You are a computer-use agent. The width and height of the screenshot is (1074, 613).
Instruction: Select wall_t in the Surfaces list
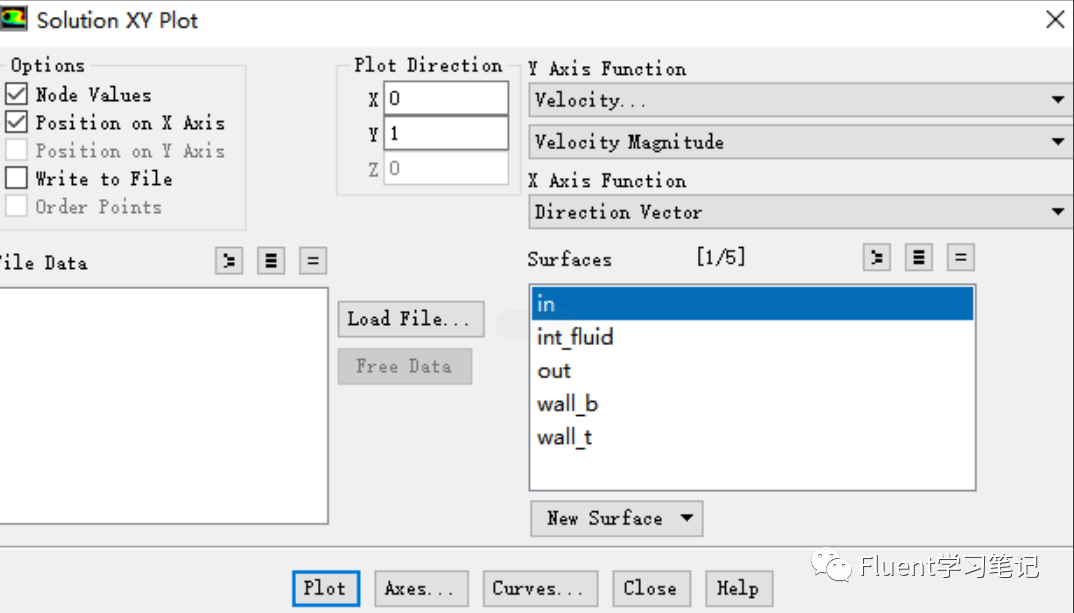pos(567,437)
